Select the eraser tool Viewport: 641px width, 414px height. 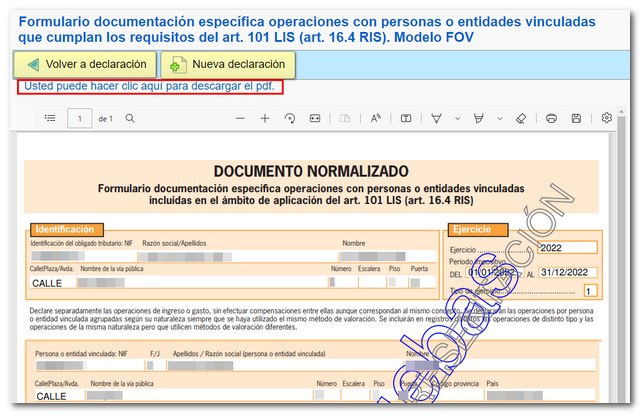tap(520, 119)
